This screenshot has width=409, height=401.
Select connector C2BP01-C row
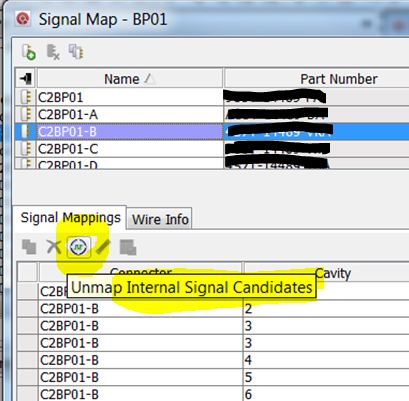point(212,149)
